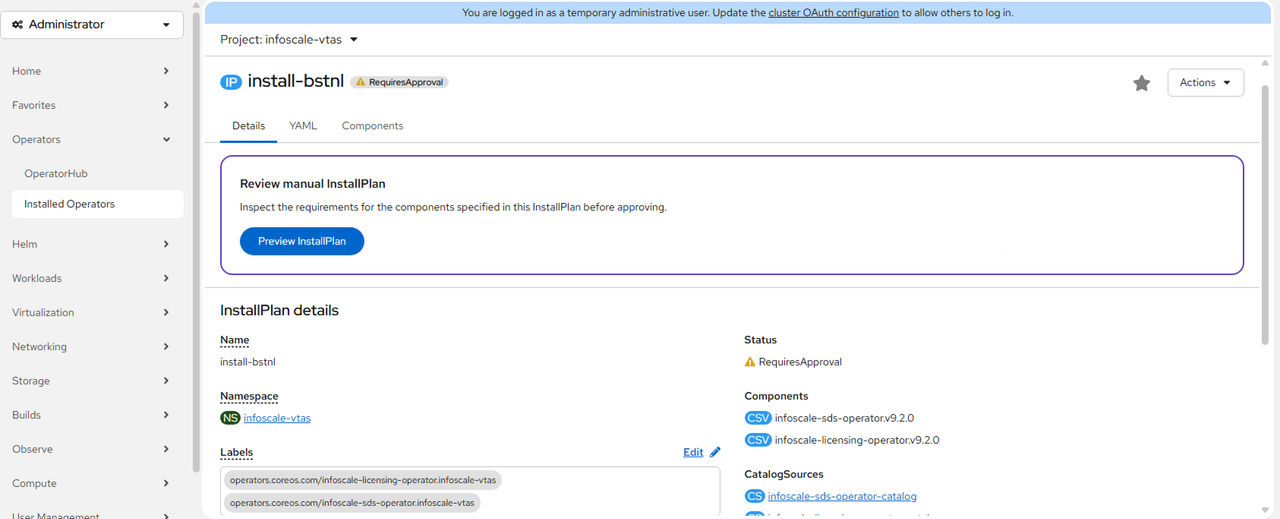Open the infoscale-sds-operator-catalog link
Viewport: 1280px width, 519px height.
coord(842,496)
